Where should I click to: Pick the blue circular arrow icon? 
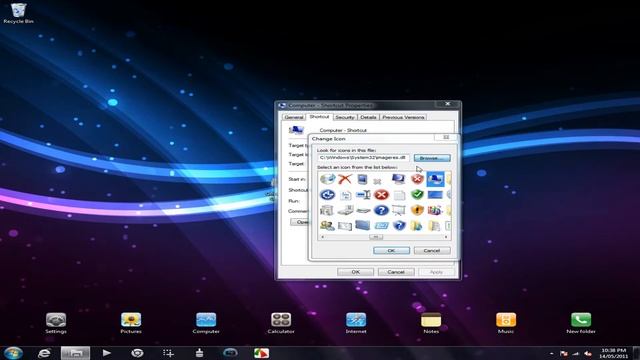click(x=327, y=195)
